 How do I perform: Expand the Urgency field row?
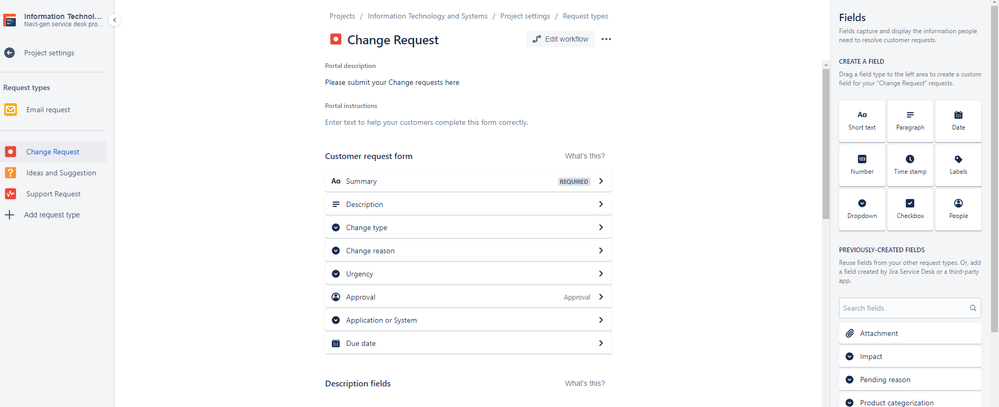pos(468,274)
